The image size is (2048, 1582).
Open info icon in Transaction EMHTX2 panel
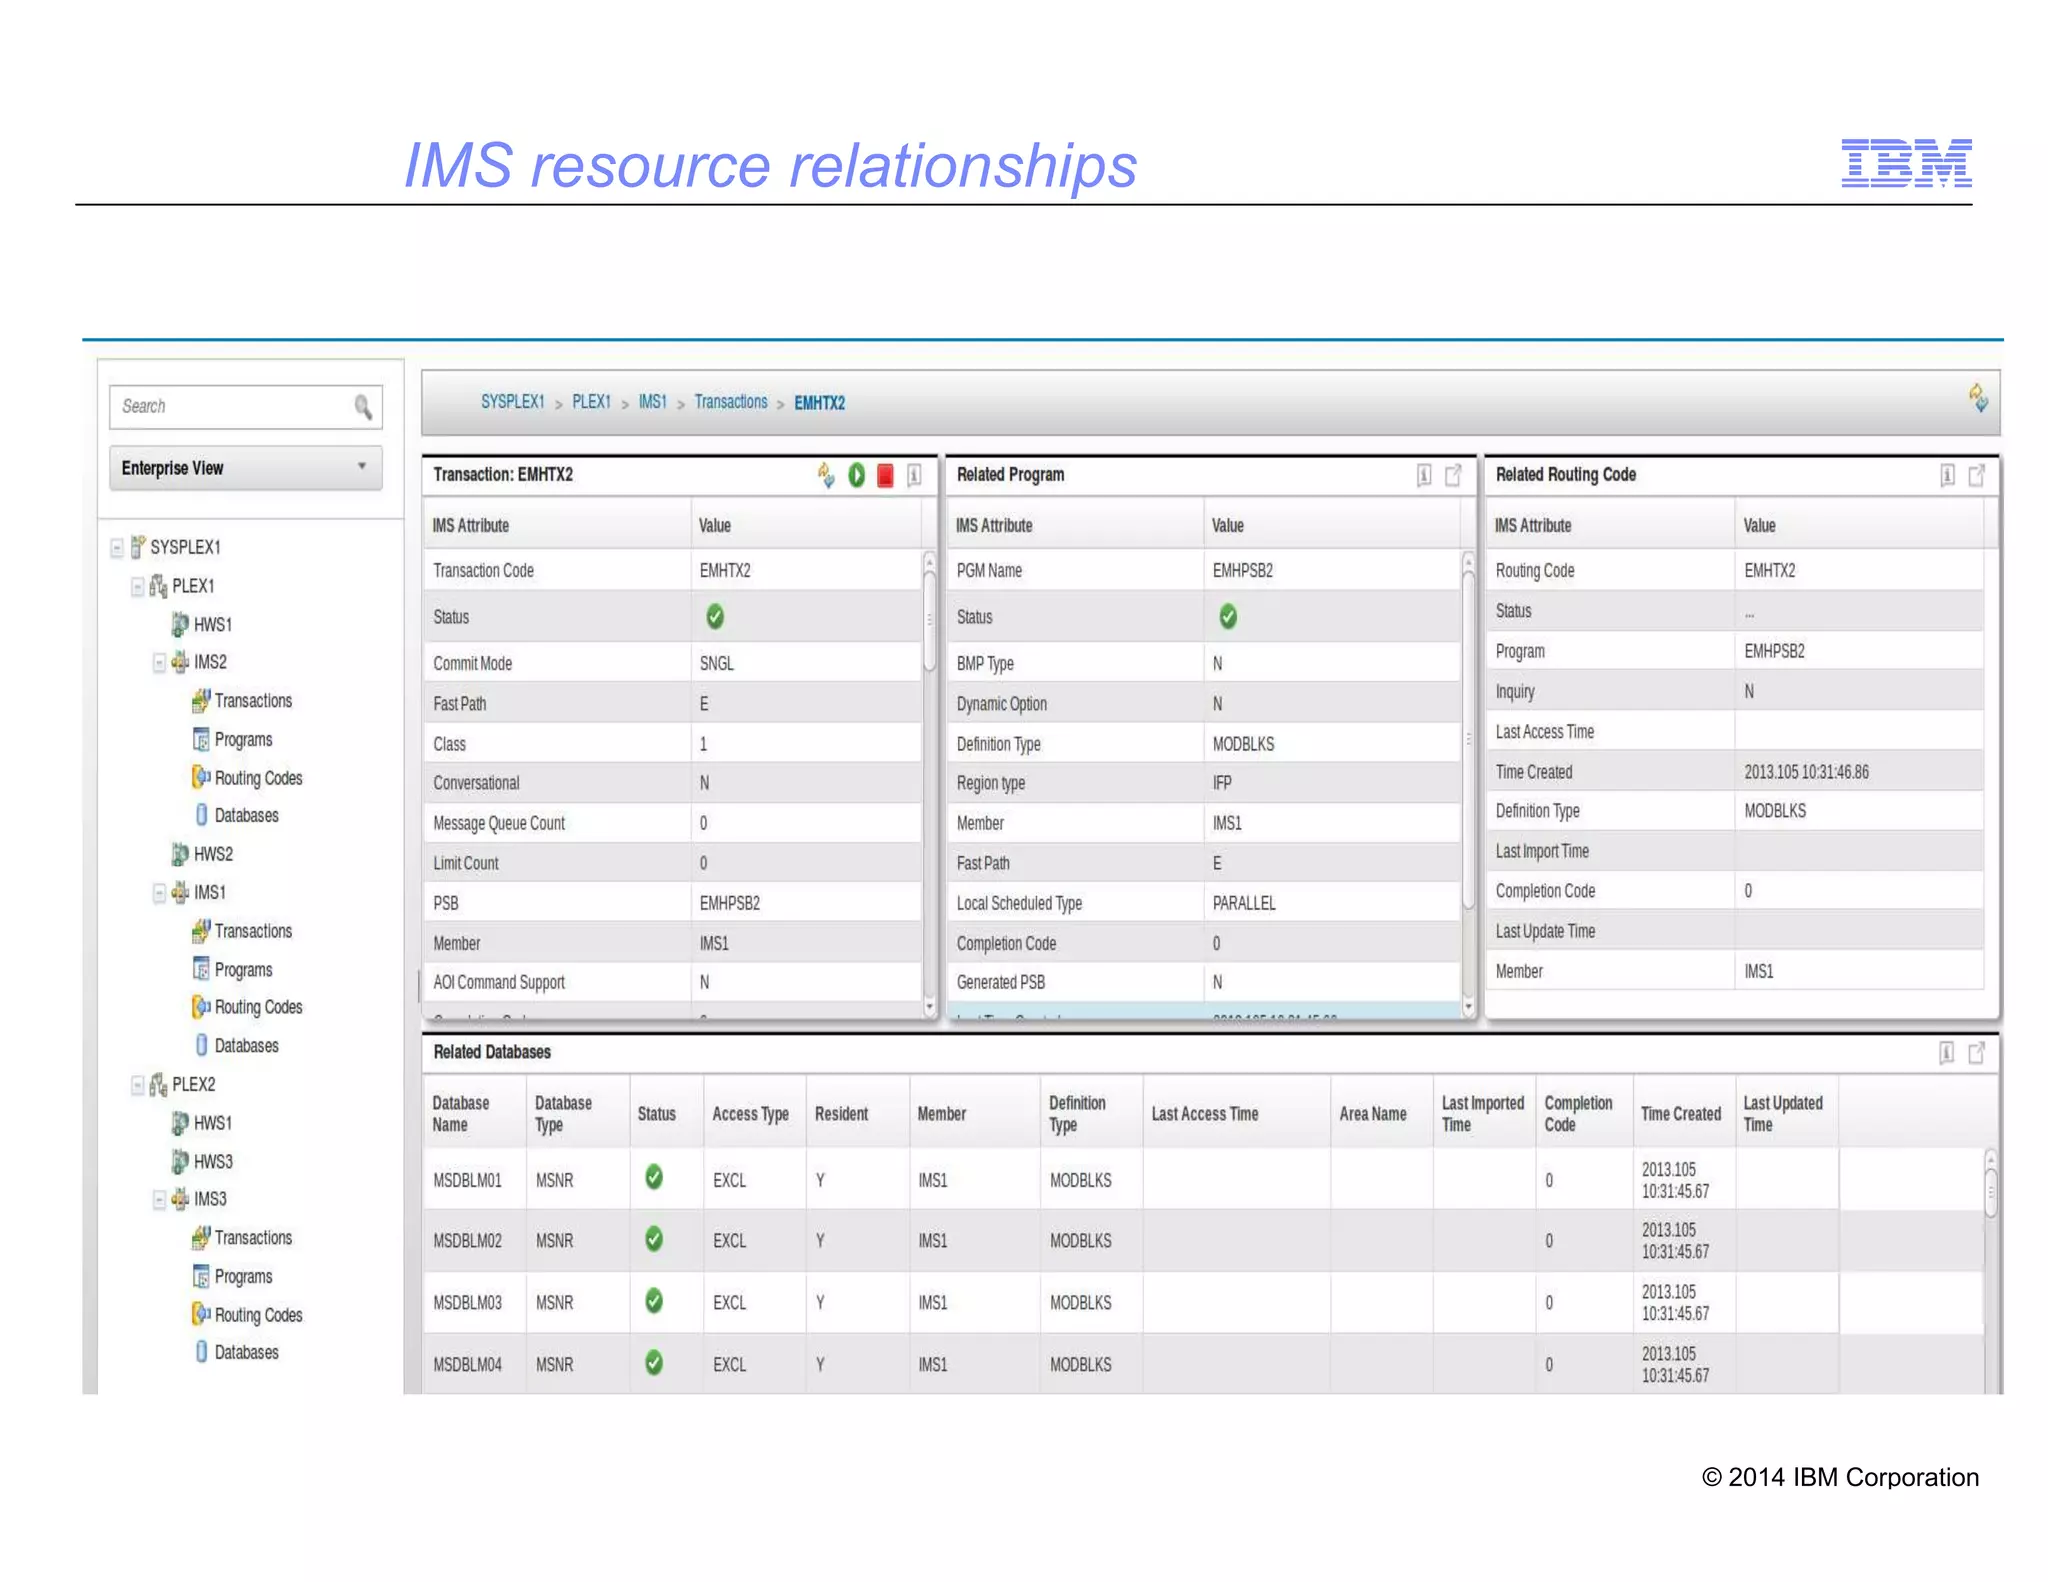click(914, 475)
